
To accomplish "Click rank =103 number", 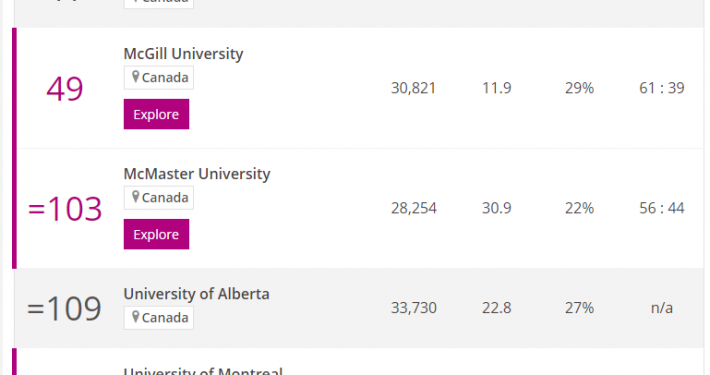I will click(x=65, y=209).
